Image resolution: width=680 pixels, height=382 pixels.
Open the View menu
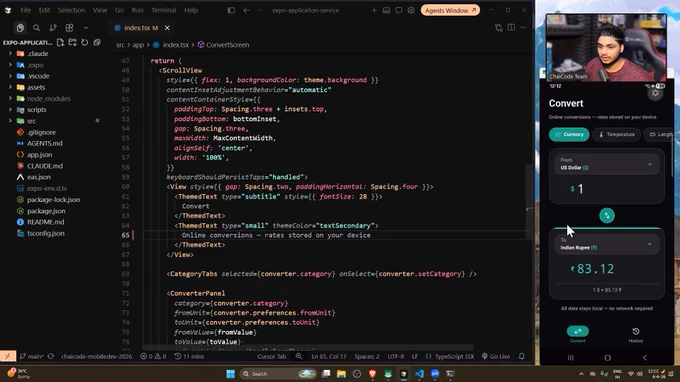(100, 10)
